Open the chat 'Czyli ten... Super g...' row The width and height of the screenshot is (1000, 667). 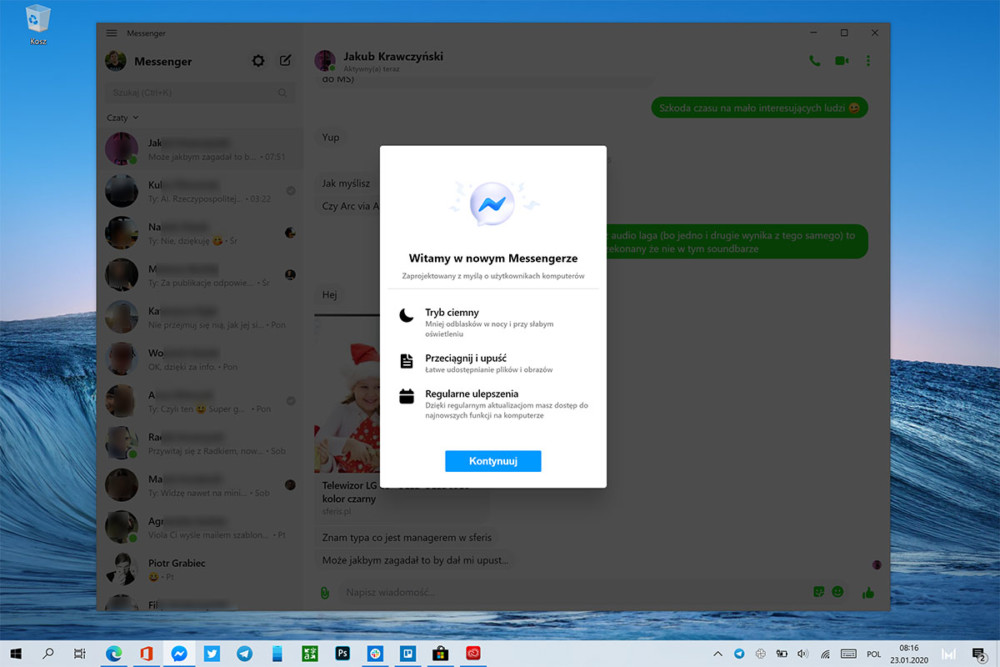click(x=202, y=402)
